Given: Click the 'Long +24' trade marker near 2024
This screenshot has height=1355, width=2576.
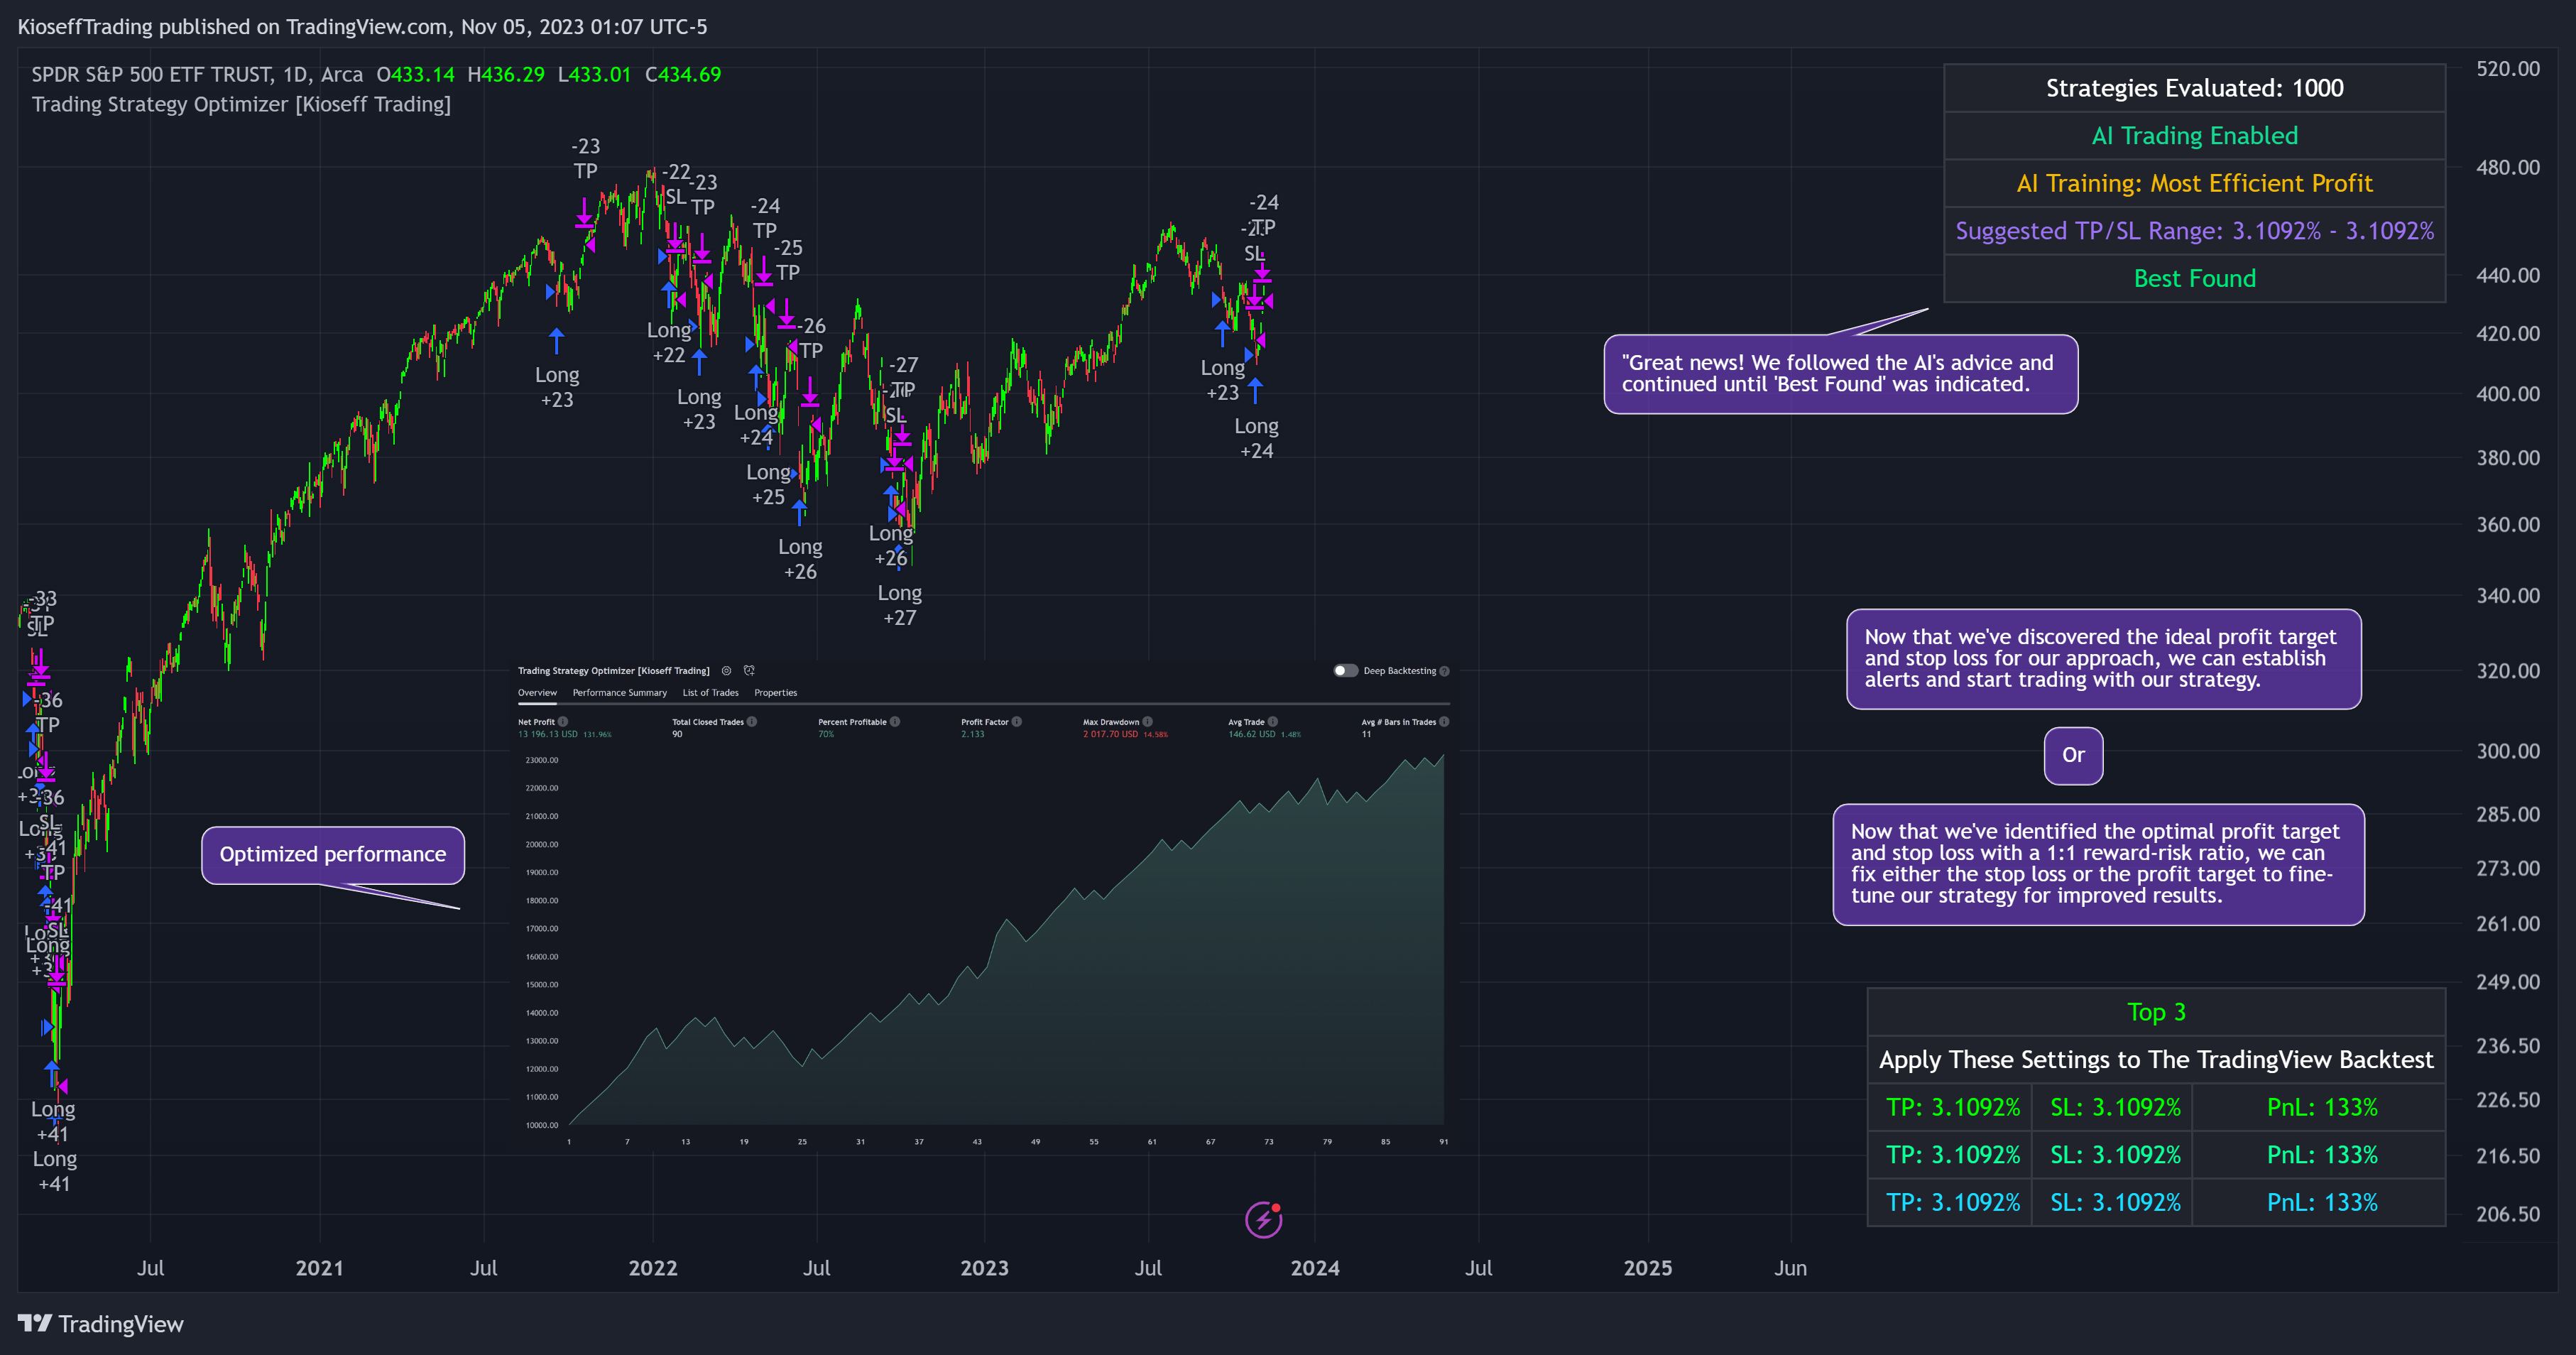Looking at the screenshot, I should 1256,438.
